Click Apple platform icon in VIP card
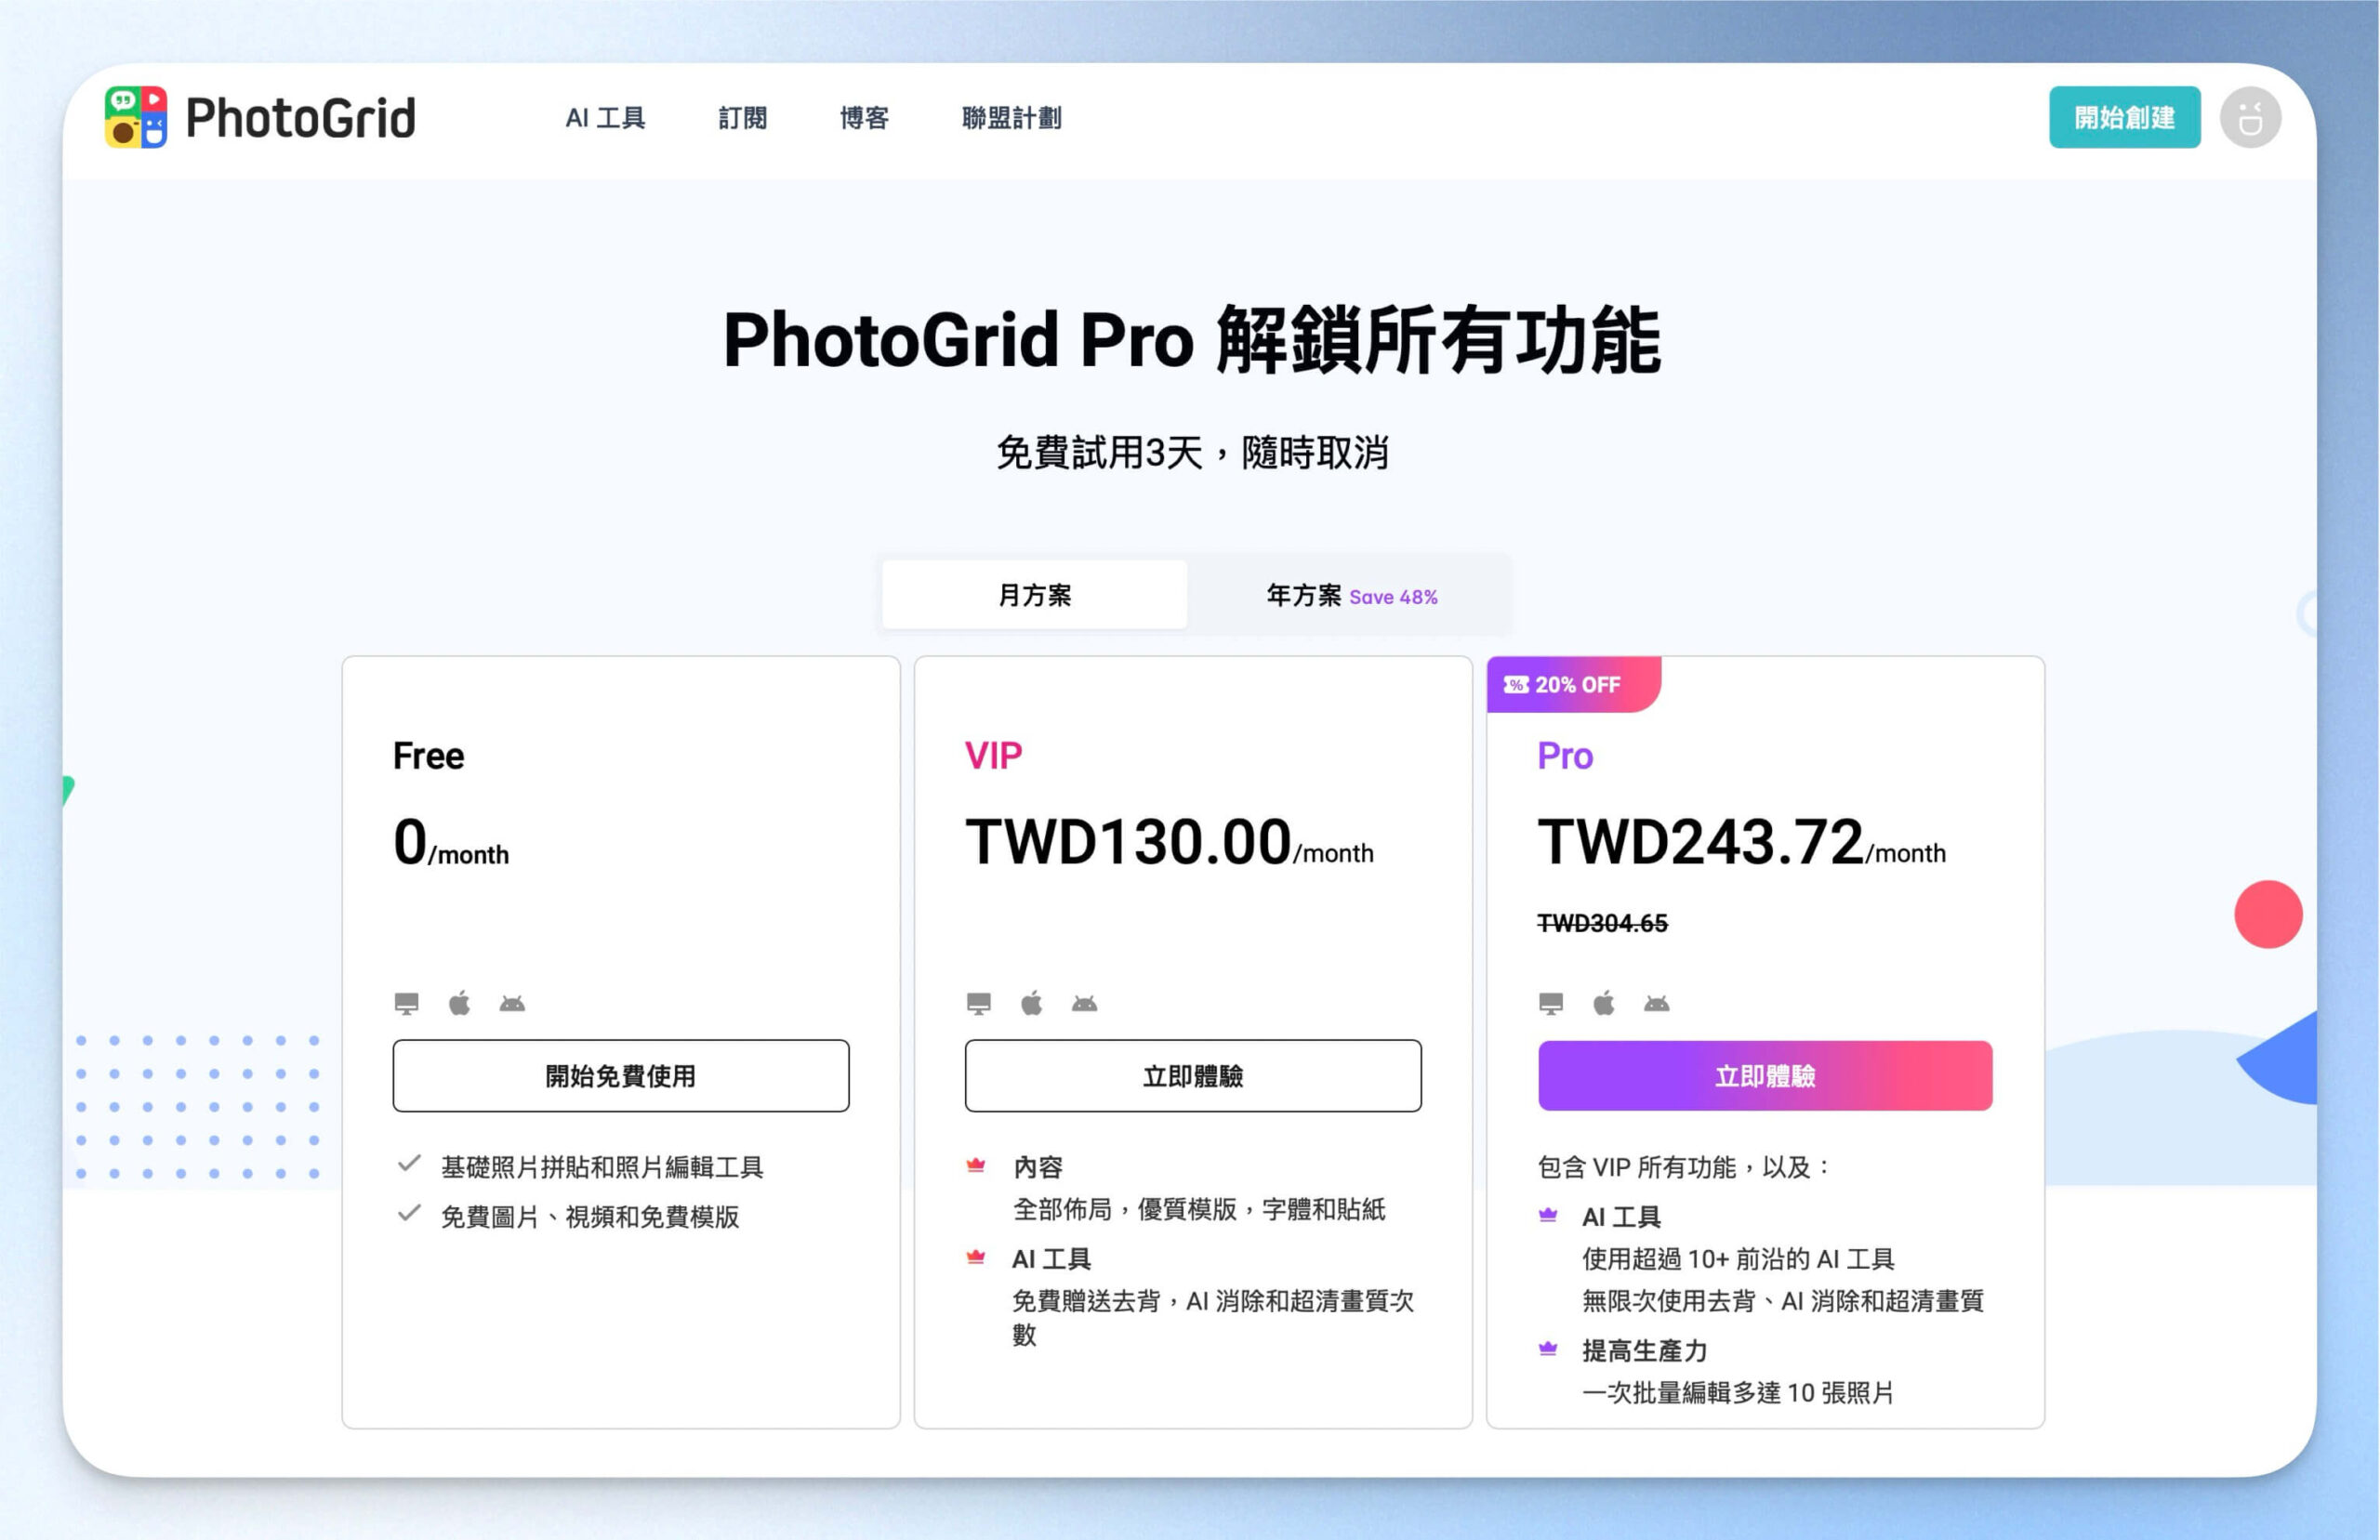The height and width of the screenshot is (1540, 2380). pyautogui.click(x=1032, y=1002)
